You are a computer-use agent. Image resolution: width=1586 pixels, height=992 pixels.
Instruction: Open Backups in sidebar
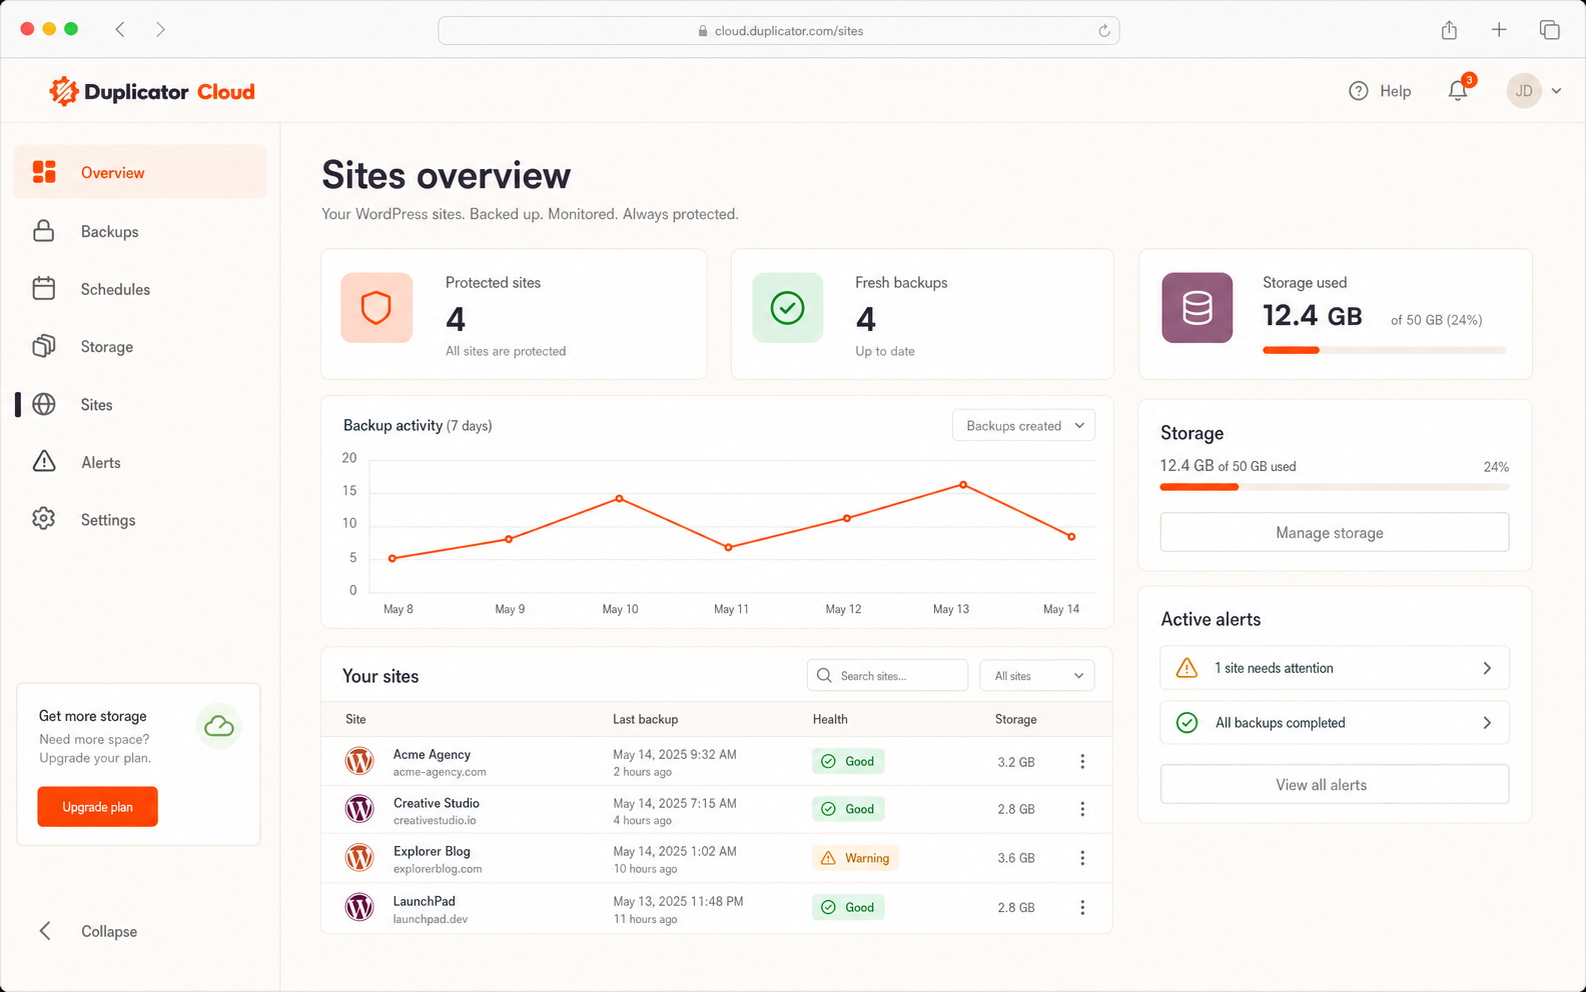140,231
